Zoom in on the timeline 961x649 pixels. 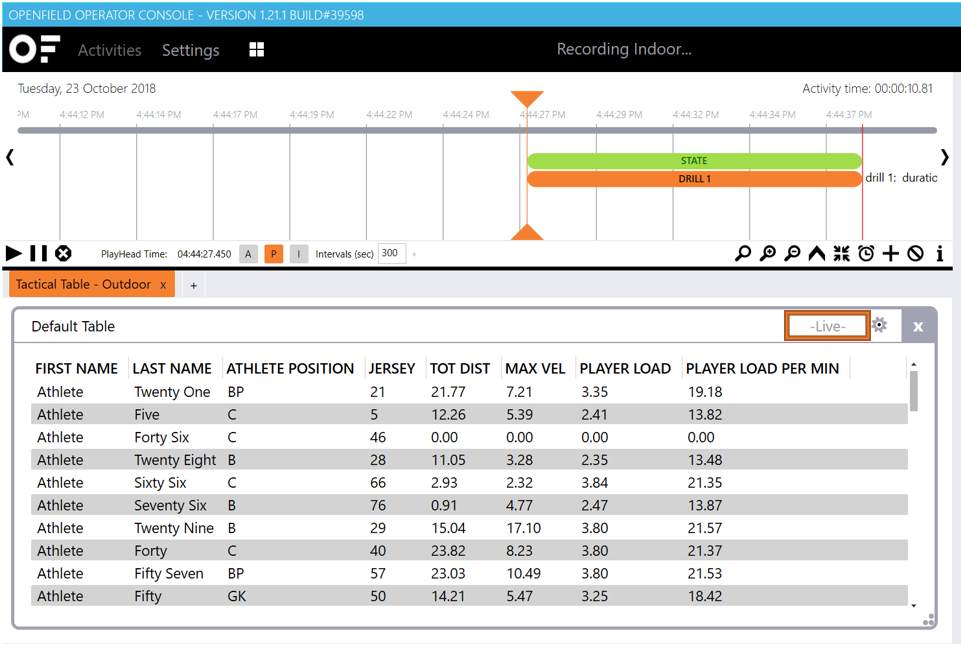[x=767, y=253]
